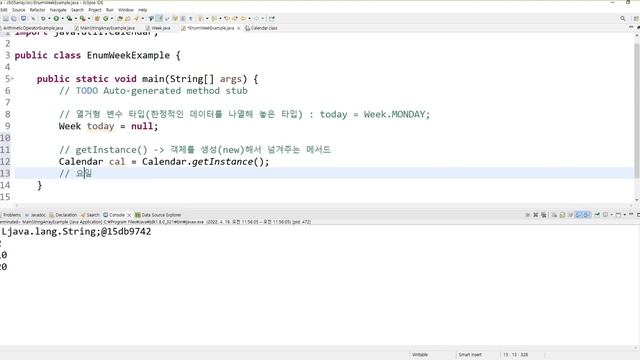Open the Open Console dropdown arrow

click(x=624, y=215)
